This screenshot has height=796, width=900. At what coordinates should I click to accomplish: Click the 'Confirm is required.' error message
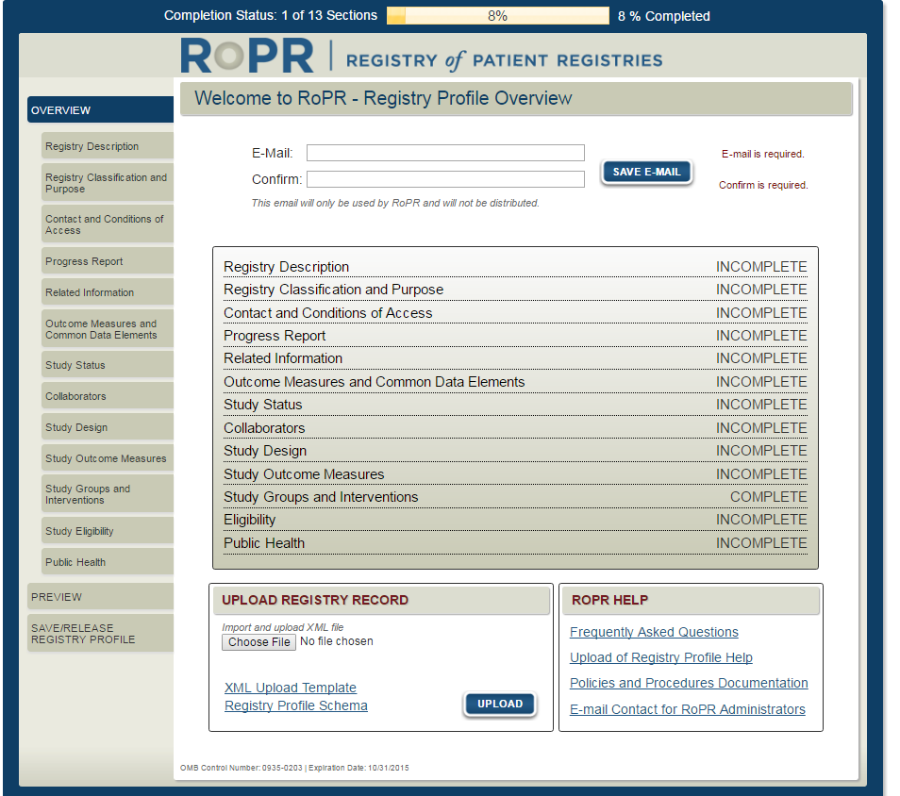[763, 185]
